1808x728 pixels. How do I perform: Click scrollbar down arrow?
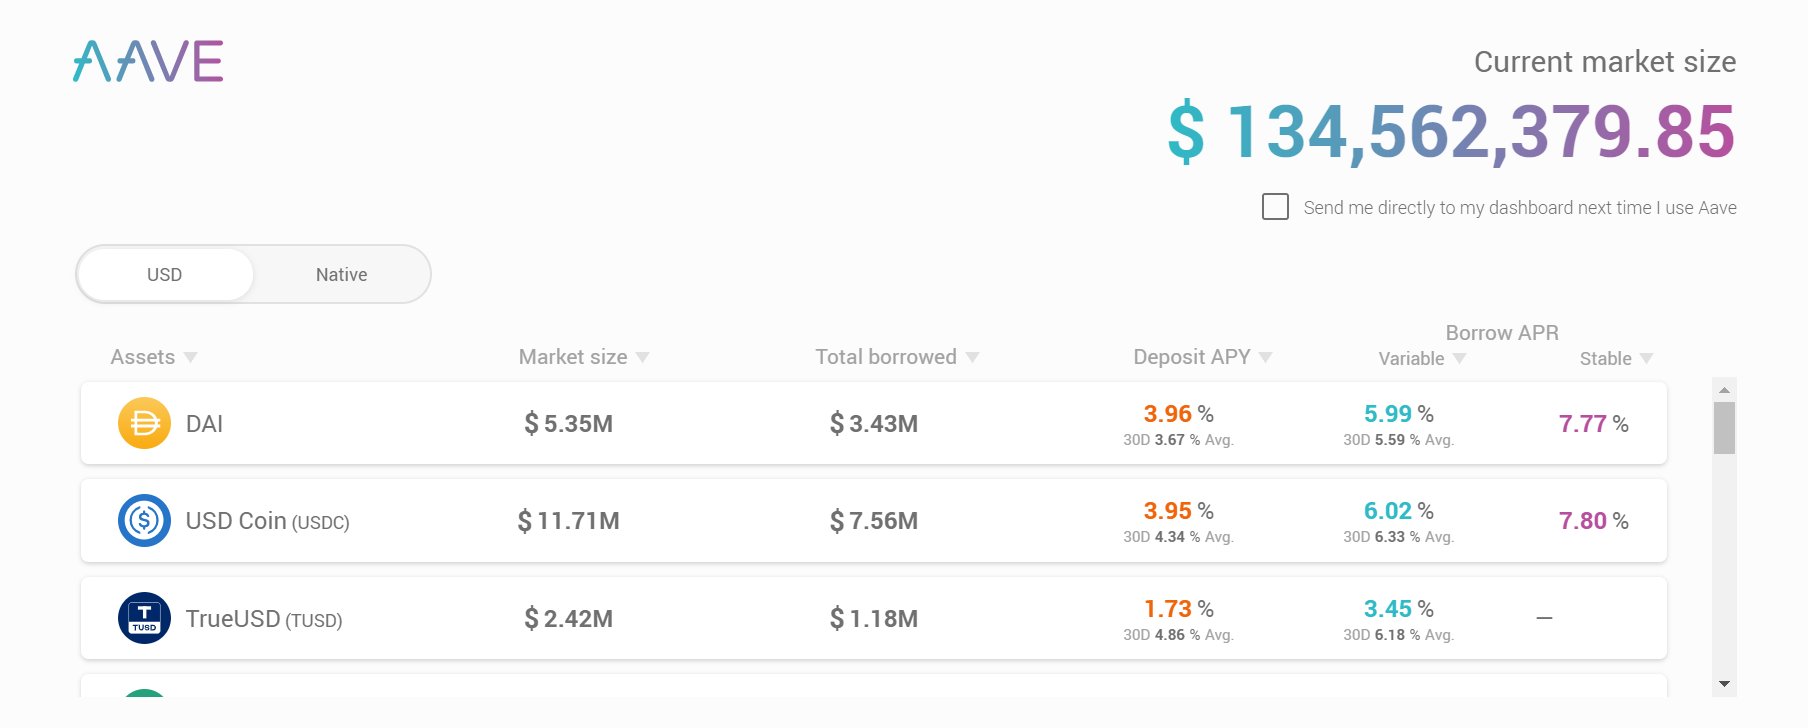point(1724,684)
